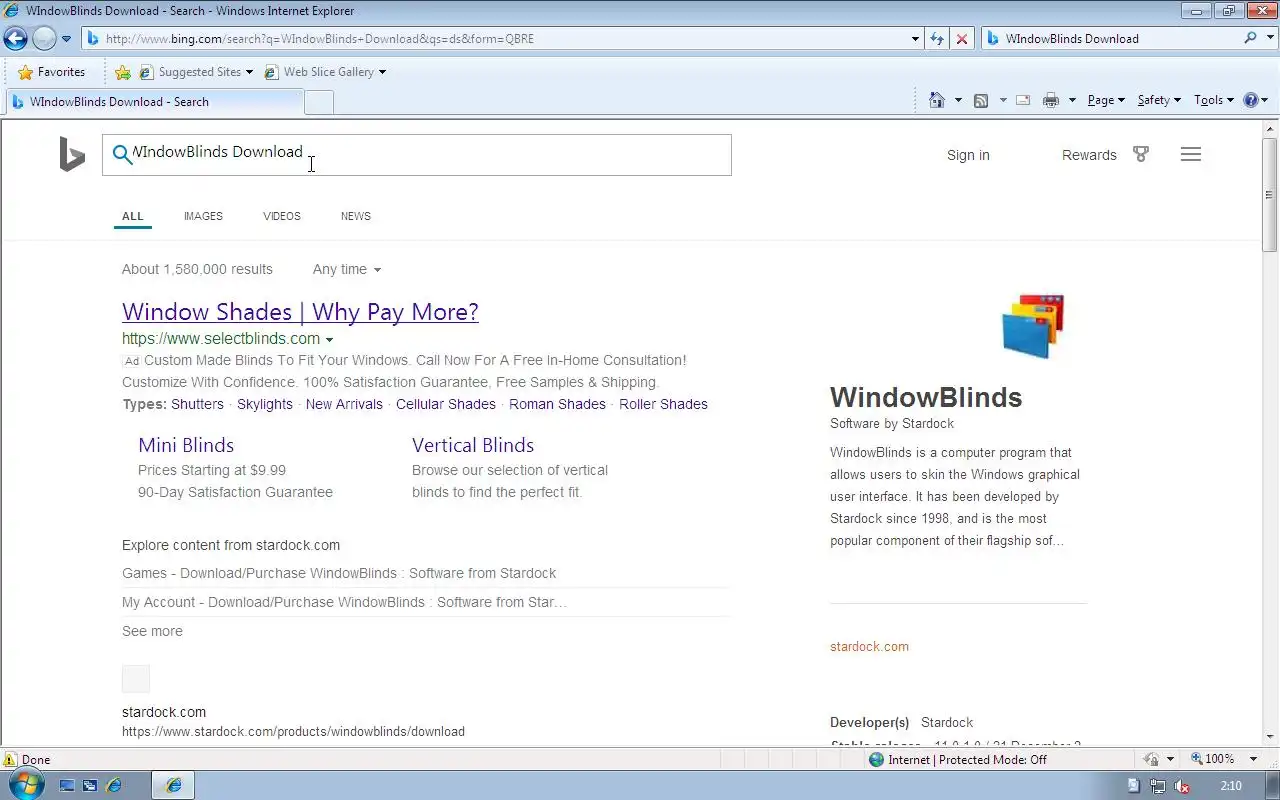The width and height of the screenshot is (1280, 800).
Task: Select the VIDEOS search tab
Action: pyautogui.click(x=282, y=216)
